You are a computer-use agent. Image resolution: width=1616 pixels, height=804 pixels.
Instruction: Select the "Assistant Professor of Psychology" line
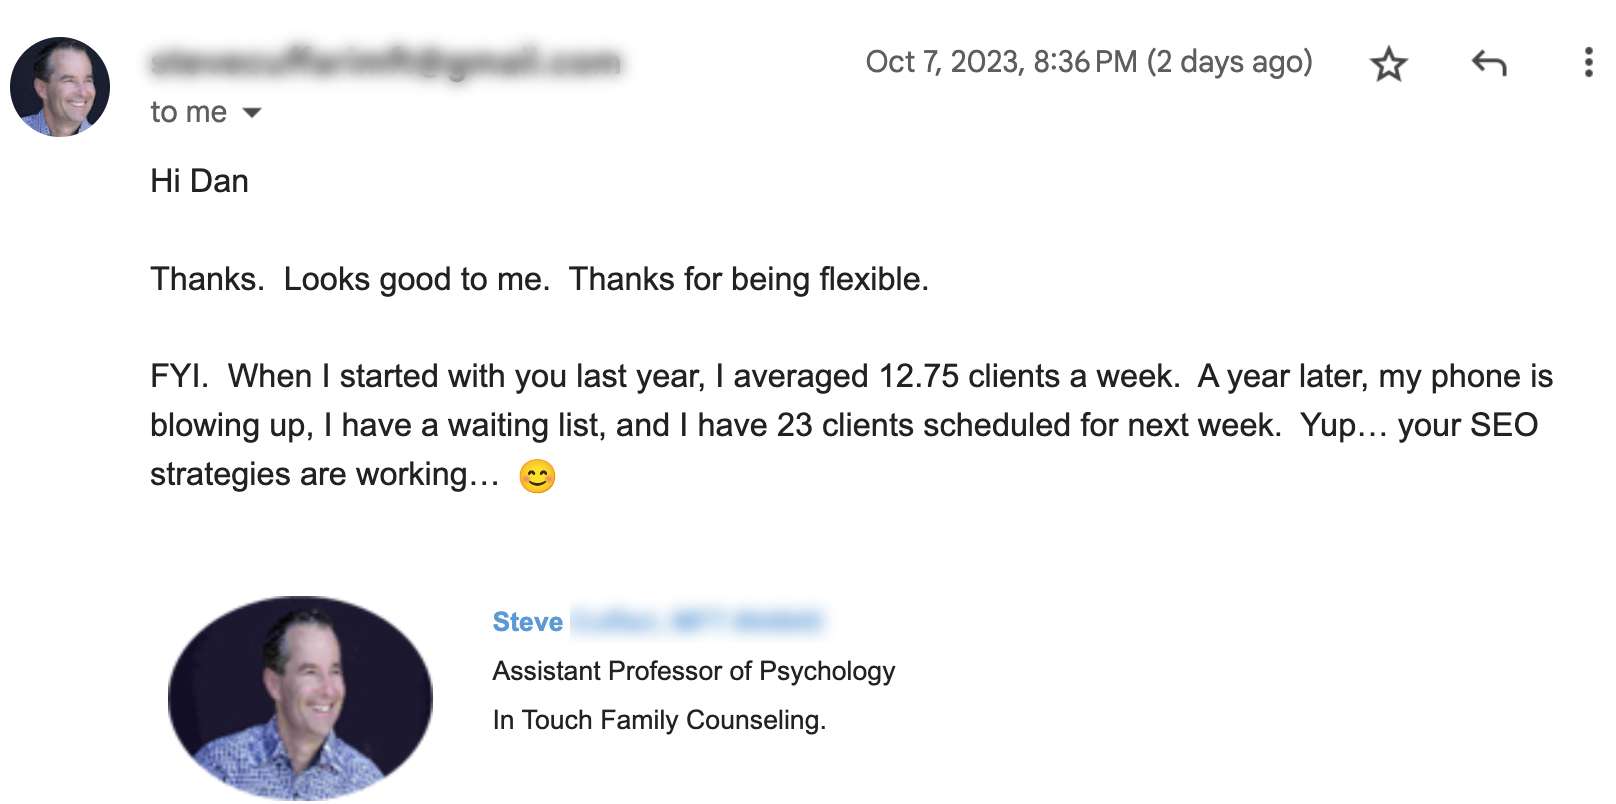(x=693, y=671)
